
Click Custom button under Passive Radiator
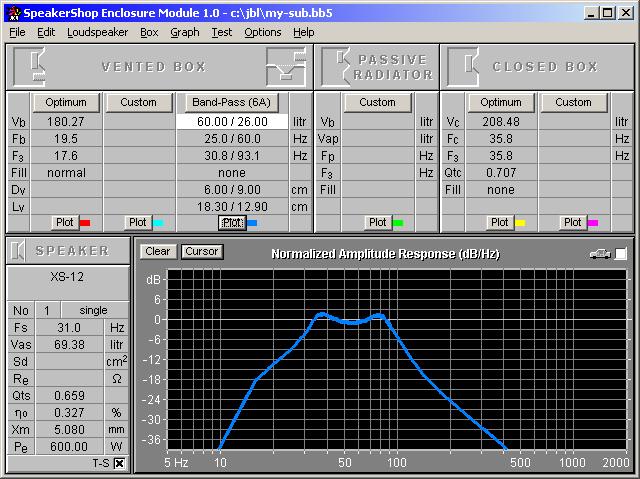coord(377,102)
